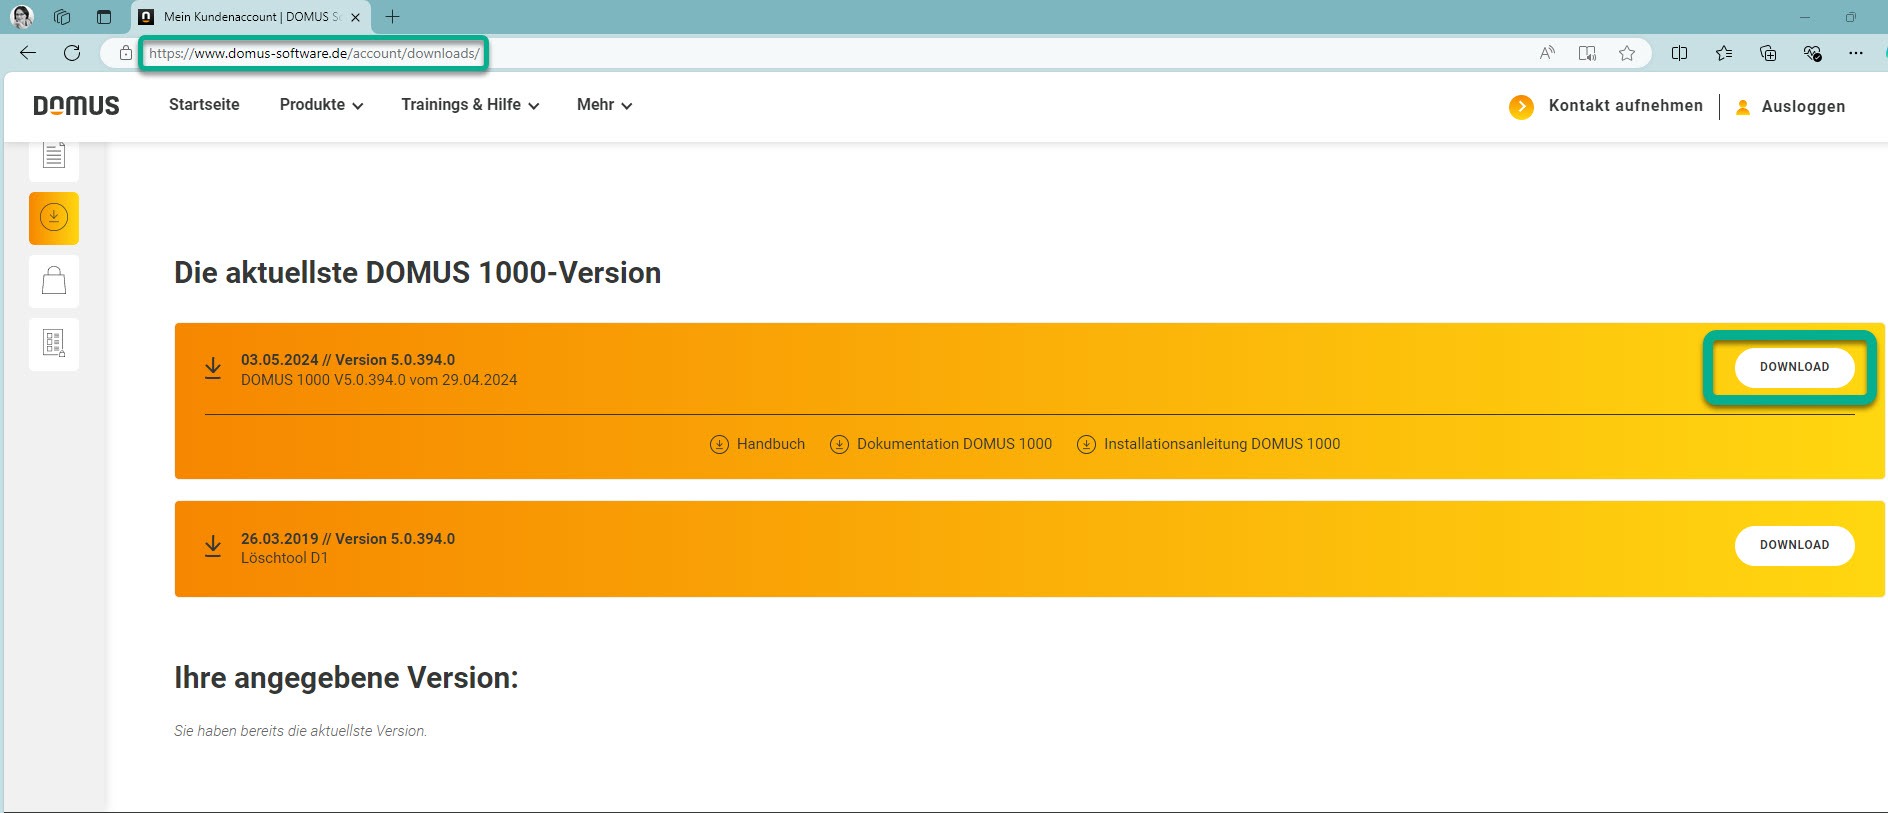Open the shopping bag sidebar icon
Image resolution: width=1888 pixels, height=813 pixels.
point(54,281)
